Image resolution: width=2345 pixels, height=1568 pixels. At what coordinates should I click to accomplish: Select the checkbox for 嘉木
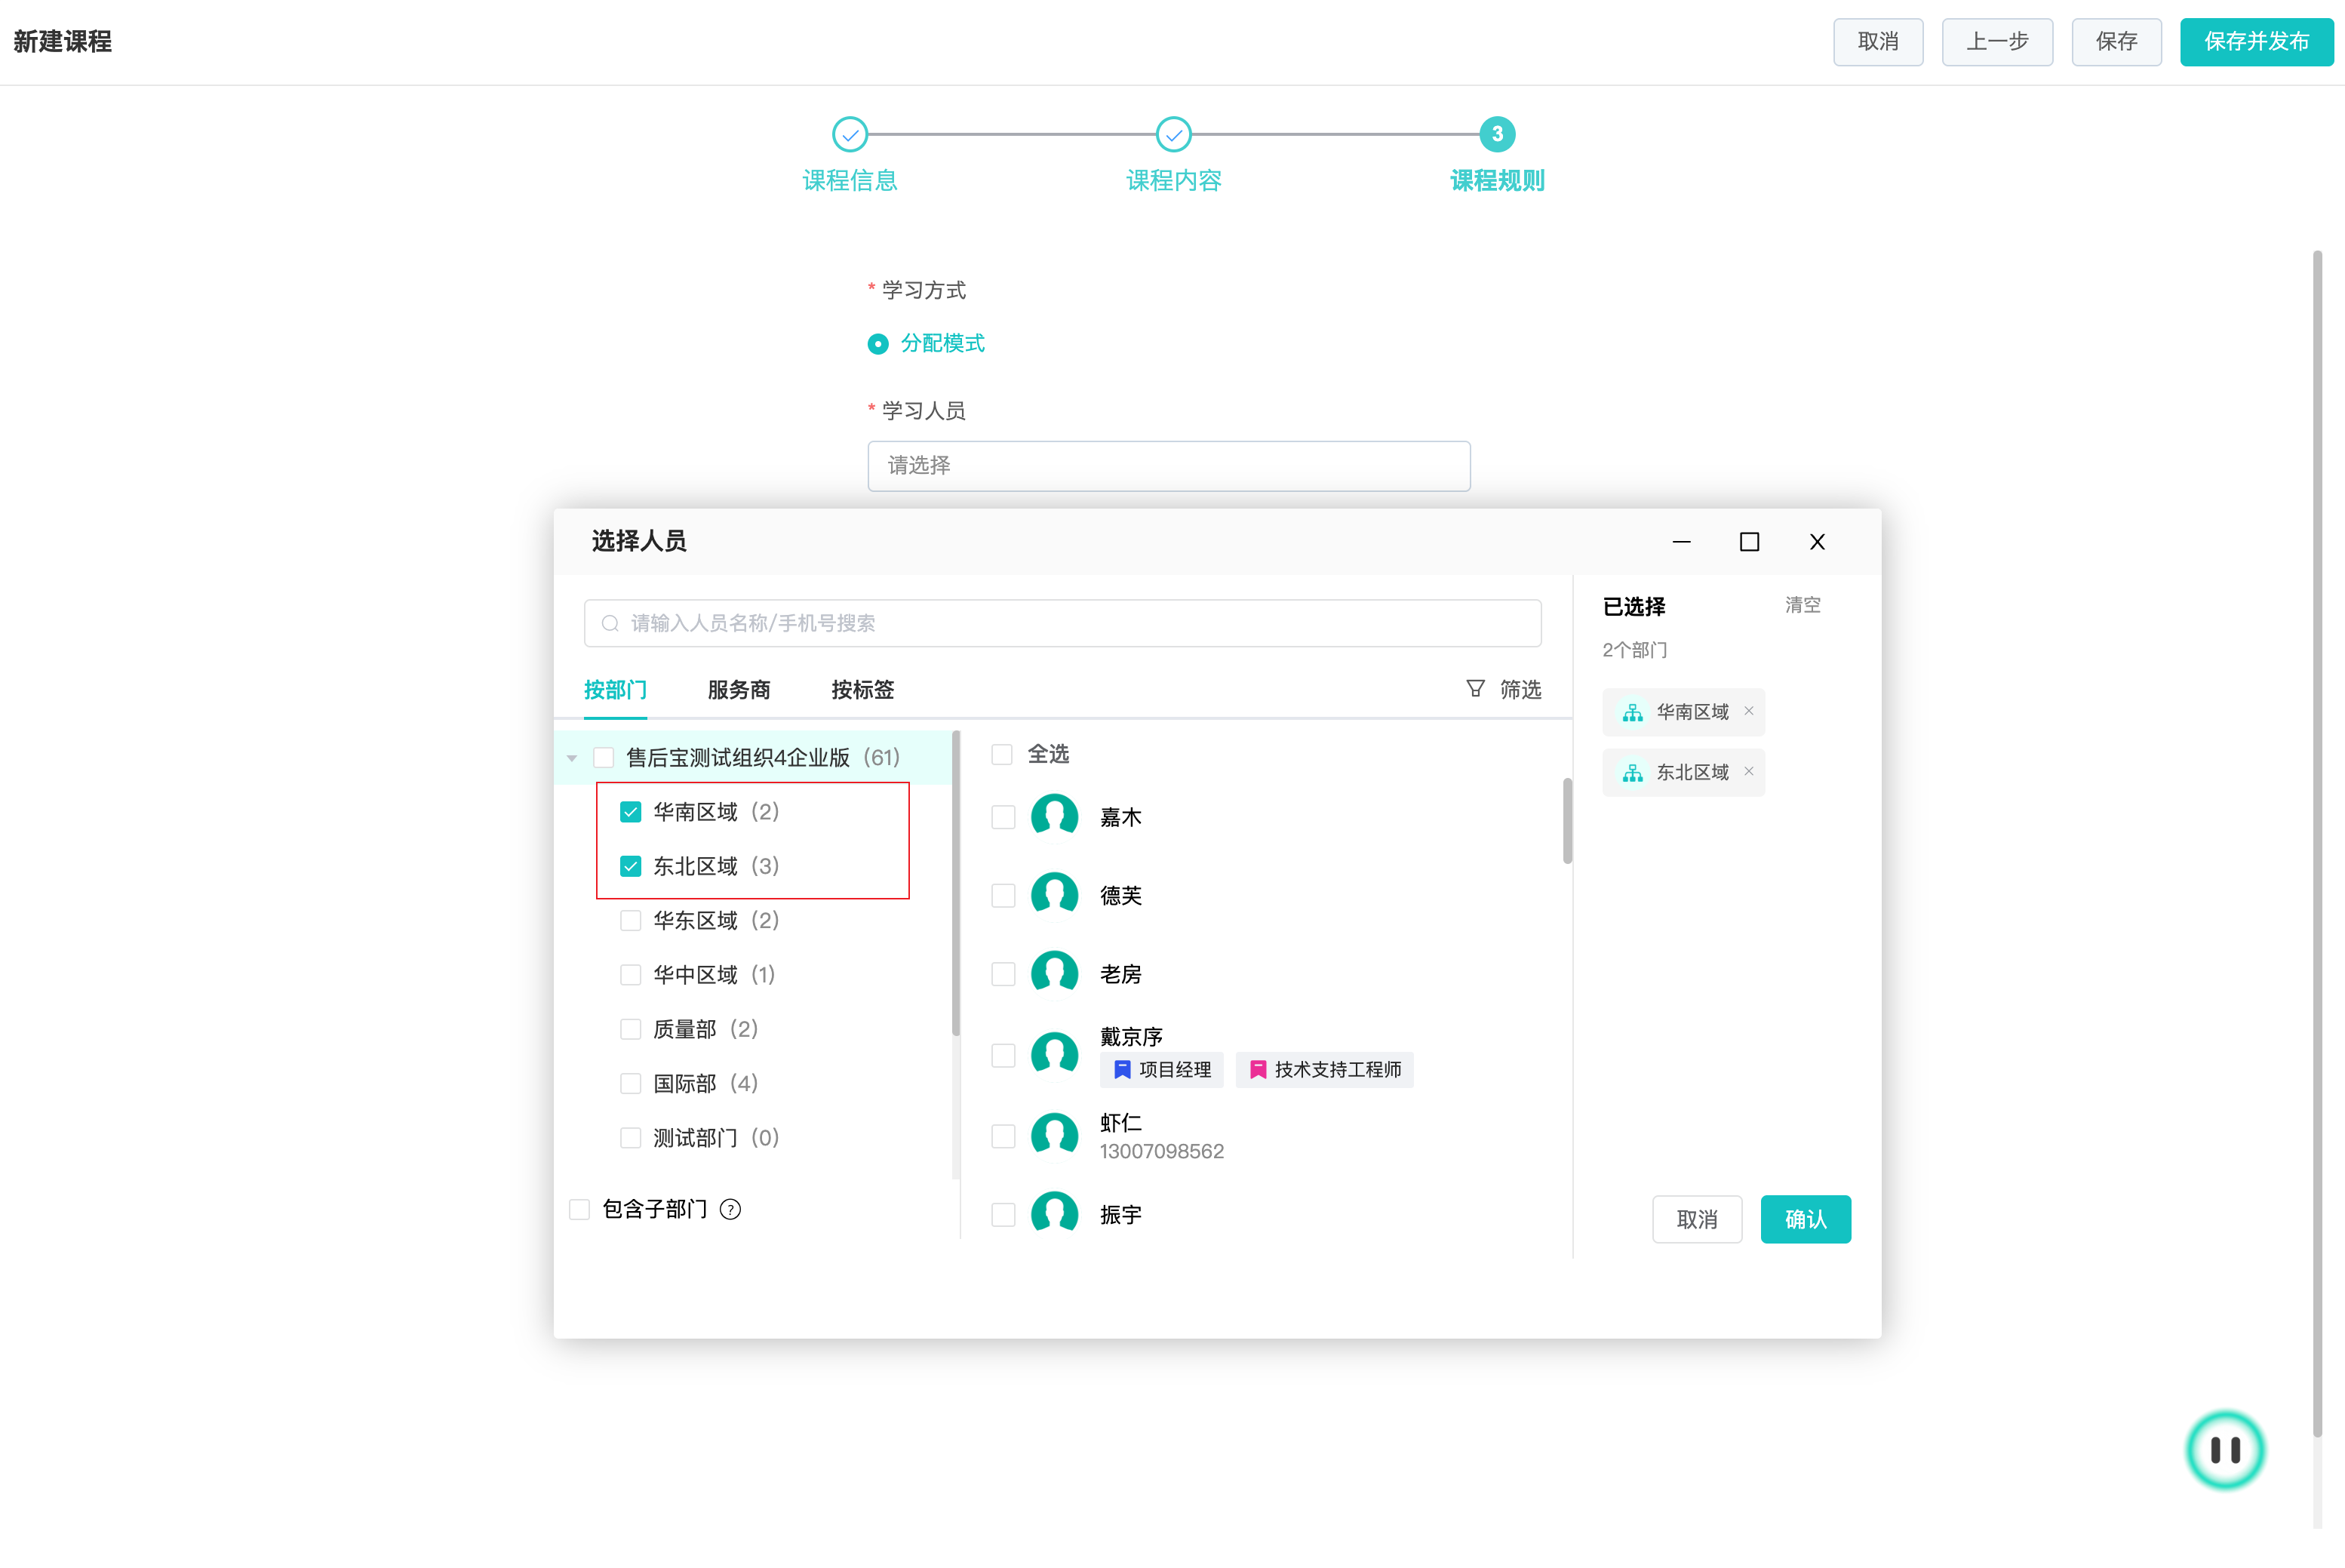pyautogui.click(x=1003, y=817)
